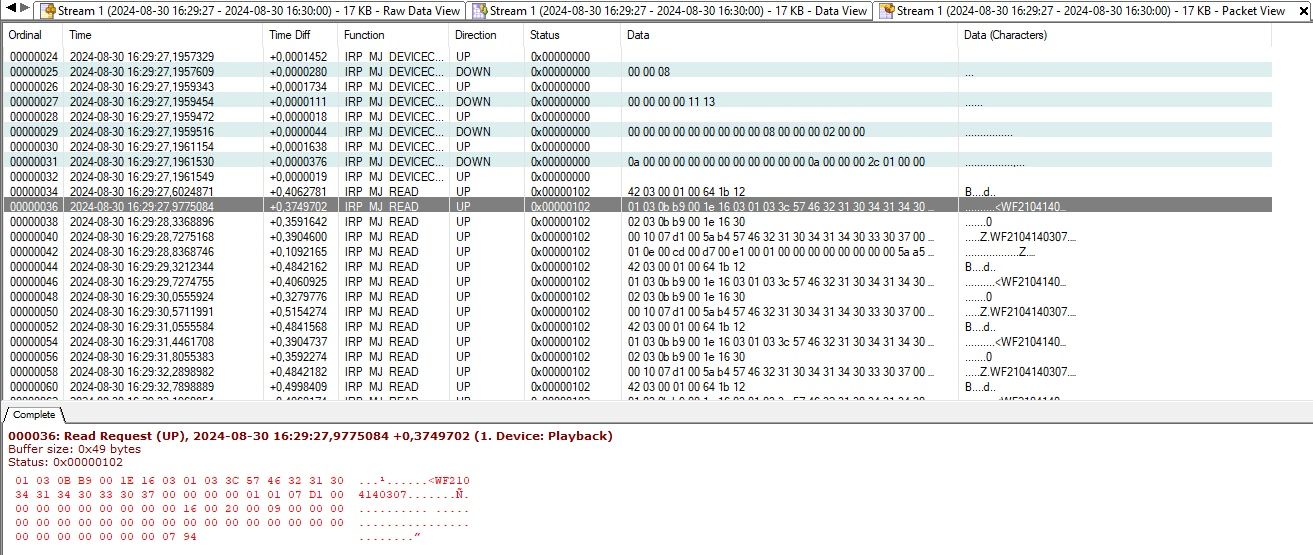Click the Data column header
This screenshot has width=1313, height=555.
789,35
